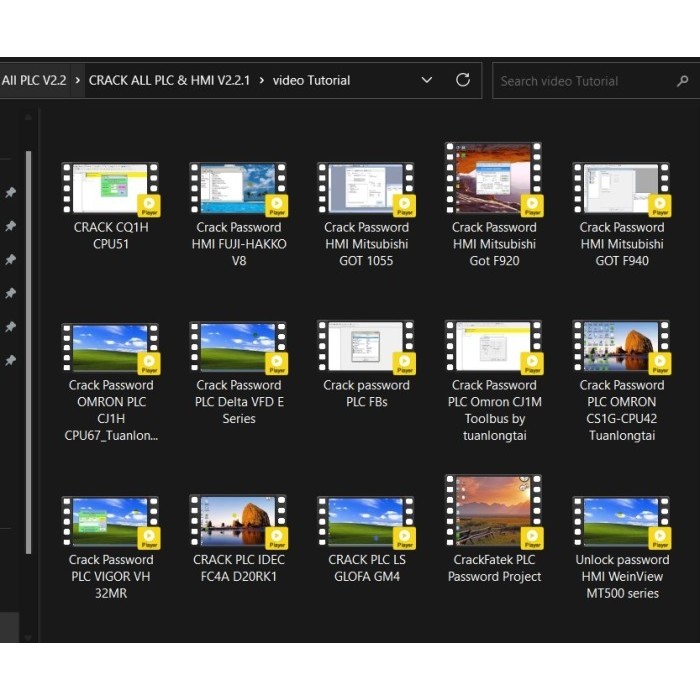Open the PLC Delta VFD E Series video
Viewport: 700px width, 700px height.
238,347
